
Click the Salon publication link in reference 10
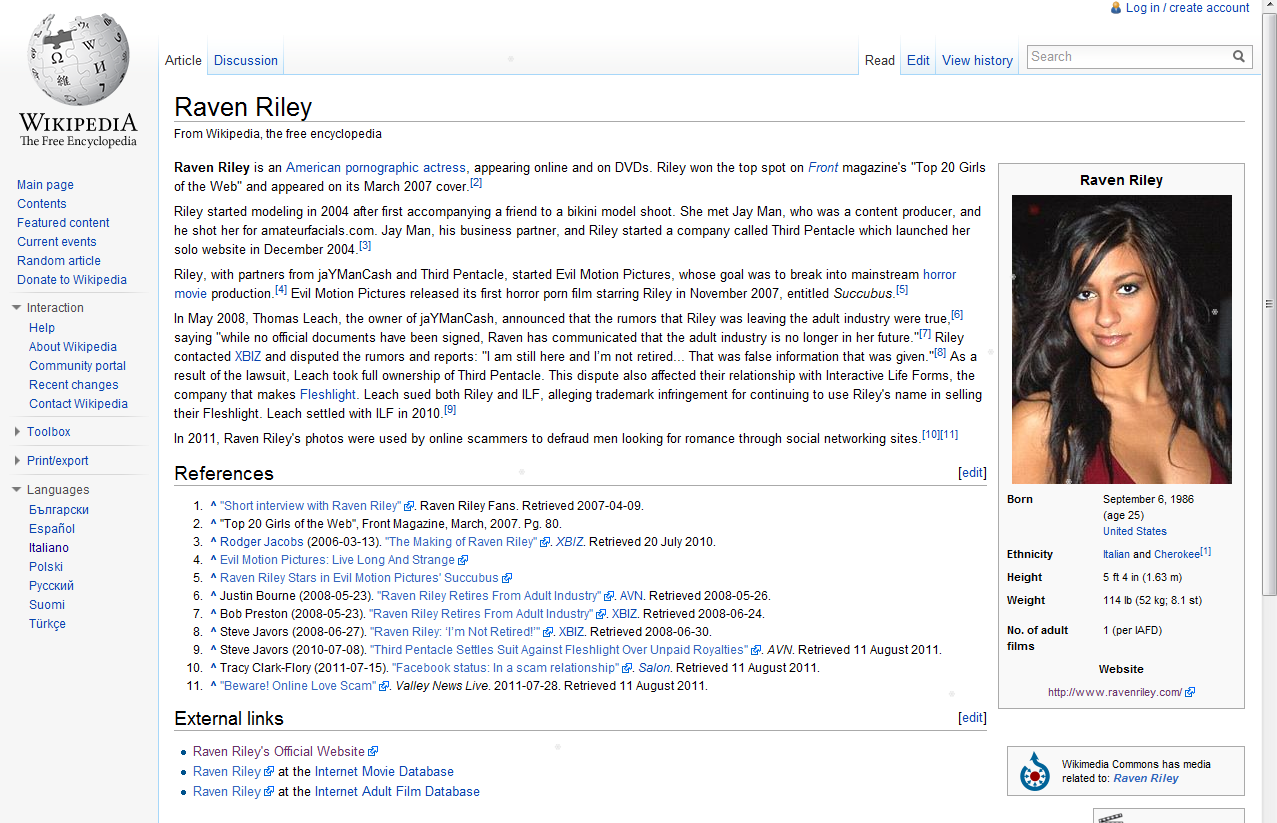pyautogui.click(x=654, y=668)
